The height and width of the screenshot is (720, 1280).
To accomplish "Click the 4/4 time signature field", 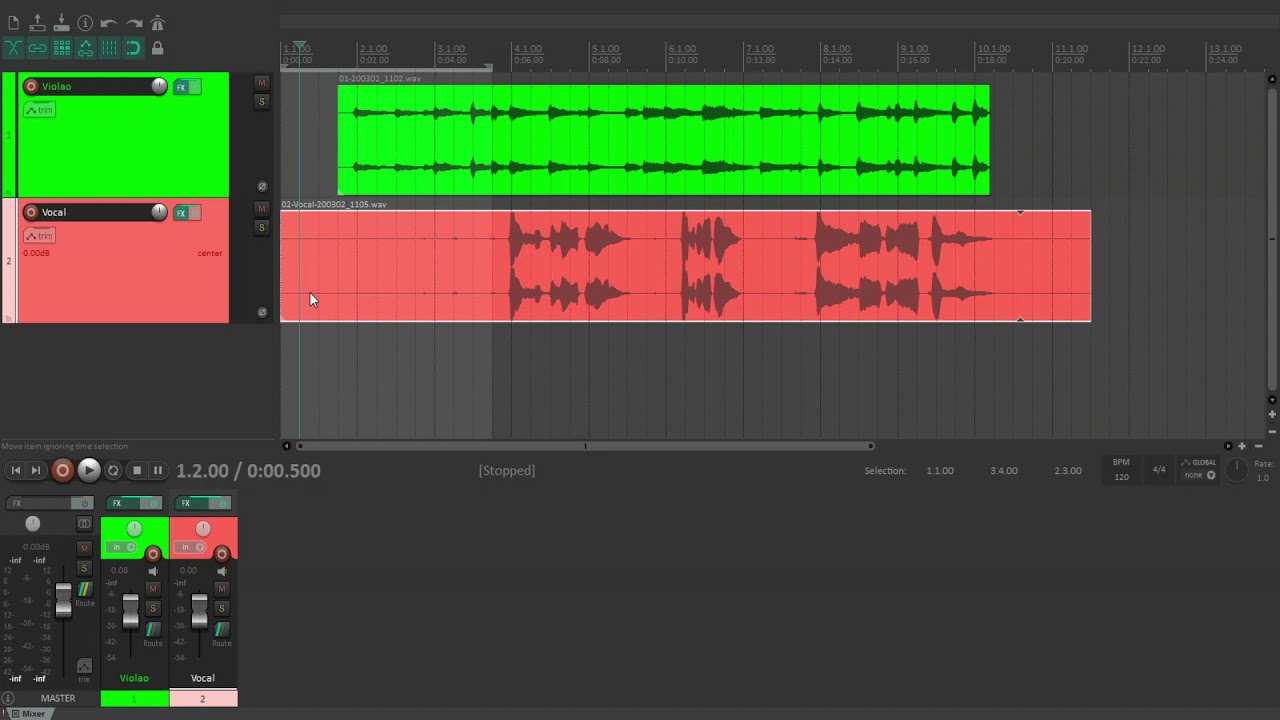I will point(1159,469).
